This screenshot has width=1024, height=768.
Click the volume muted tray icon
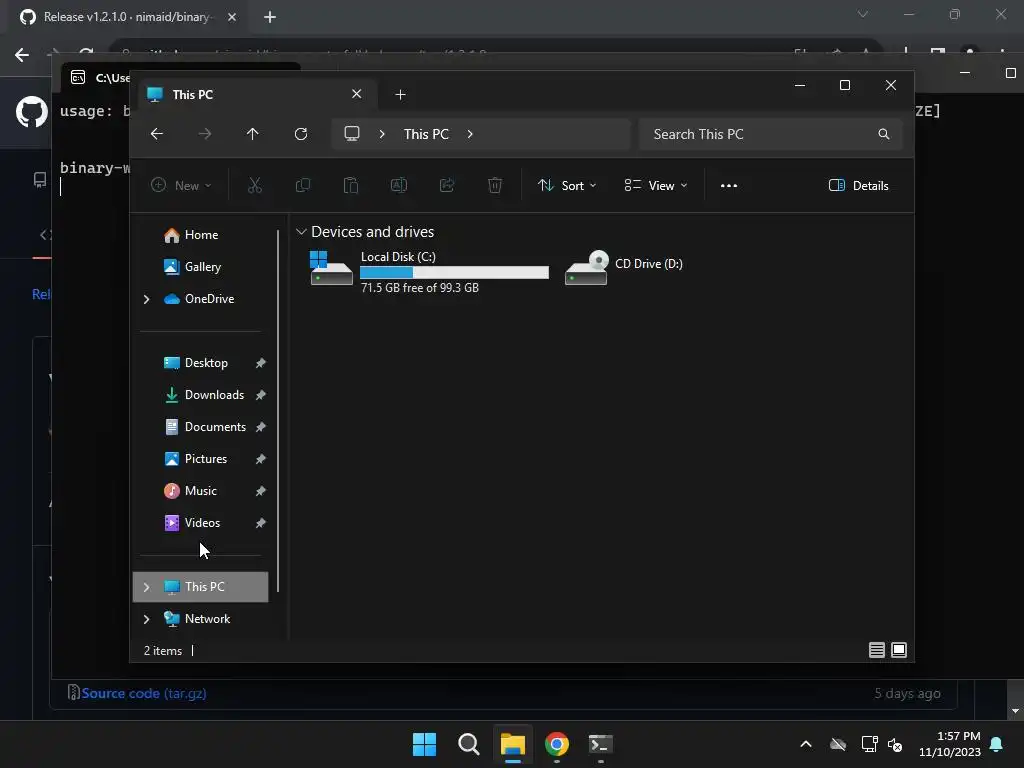pyautogui.click(x=895, y=744)
